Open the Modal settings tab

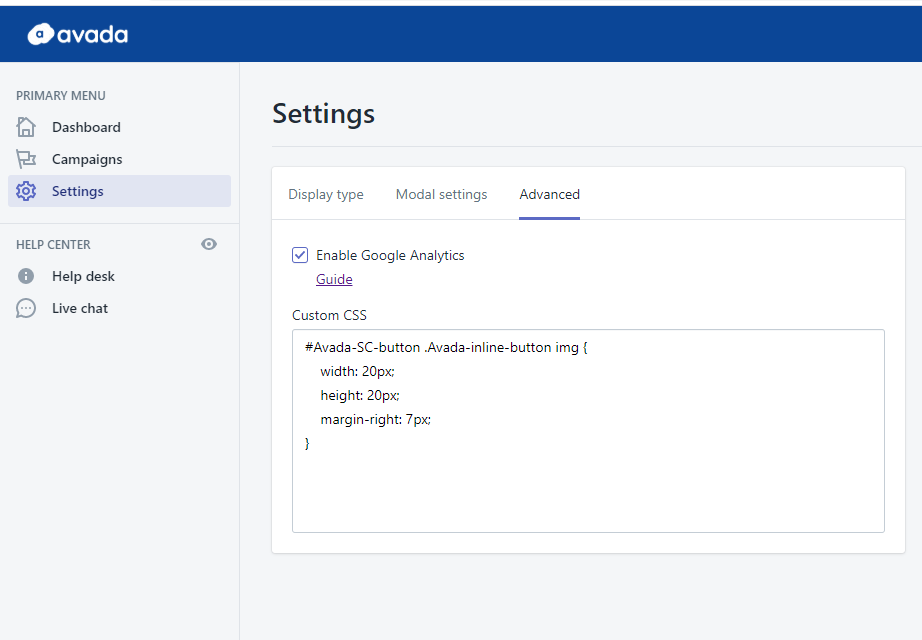click(441, 194)
